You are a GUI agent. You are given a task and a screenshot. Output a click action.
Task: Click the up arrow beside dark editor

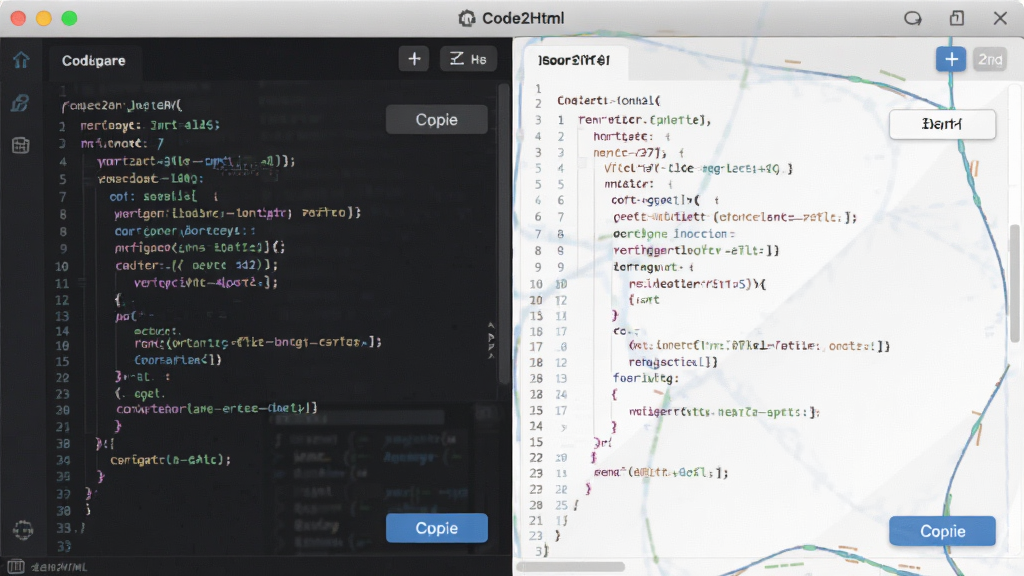pyautogui.click(x=491, y=325)
